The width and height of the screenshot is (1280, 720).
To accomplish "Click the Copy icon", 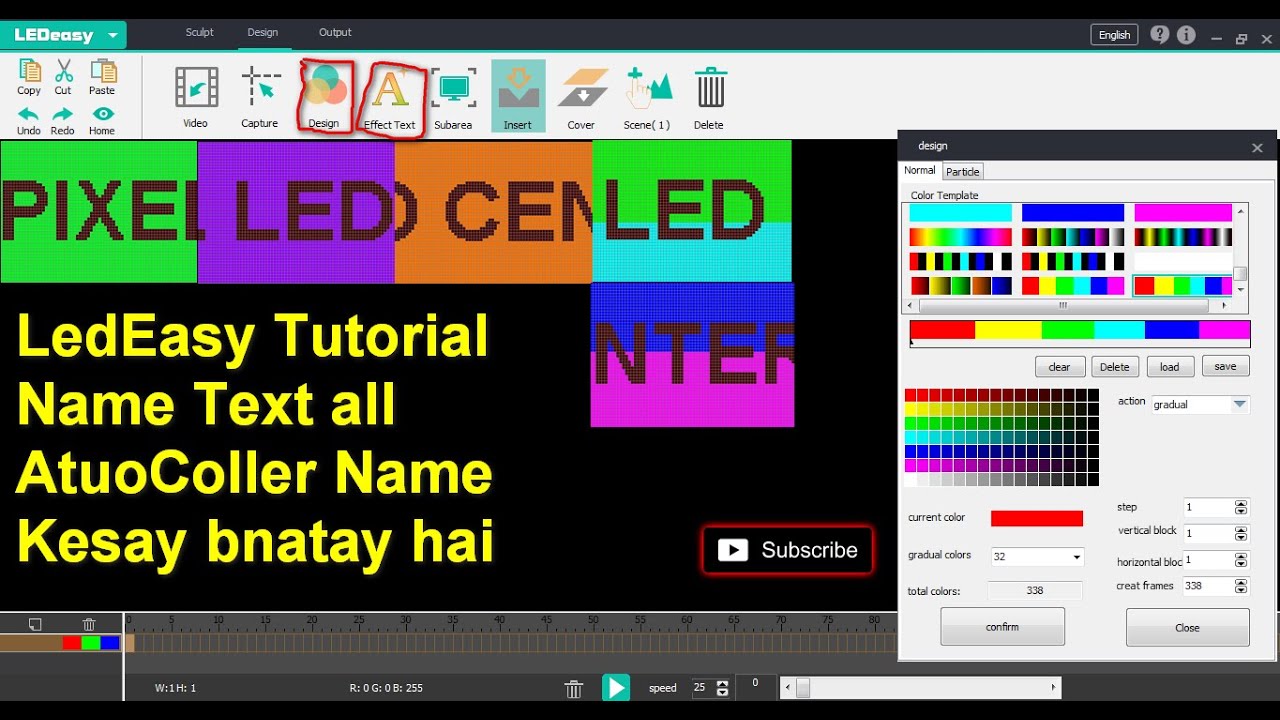I will (x=29, y=72).
